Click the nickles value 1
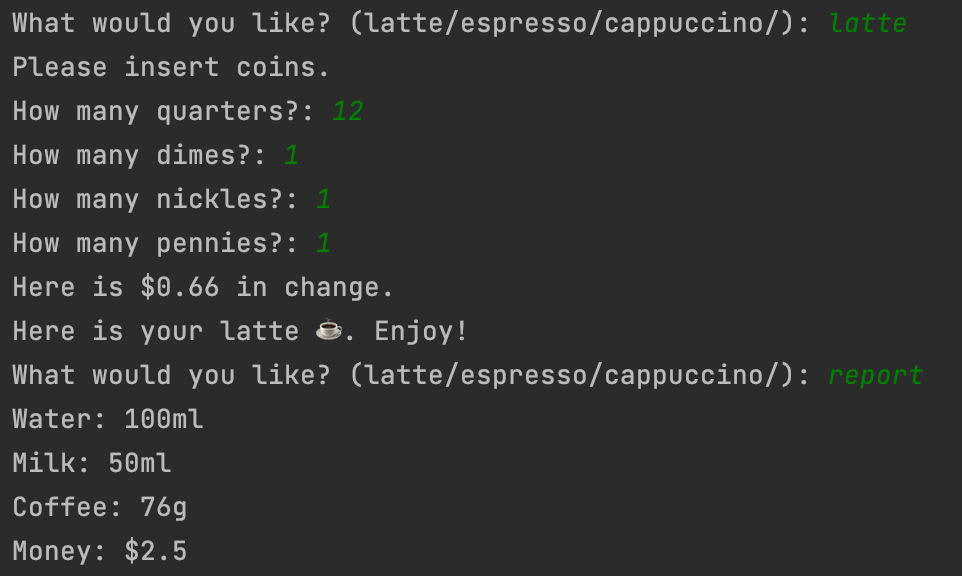This screenshot has width=962, height=576. (x=324, y=200)
